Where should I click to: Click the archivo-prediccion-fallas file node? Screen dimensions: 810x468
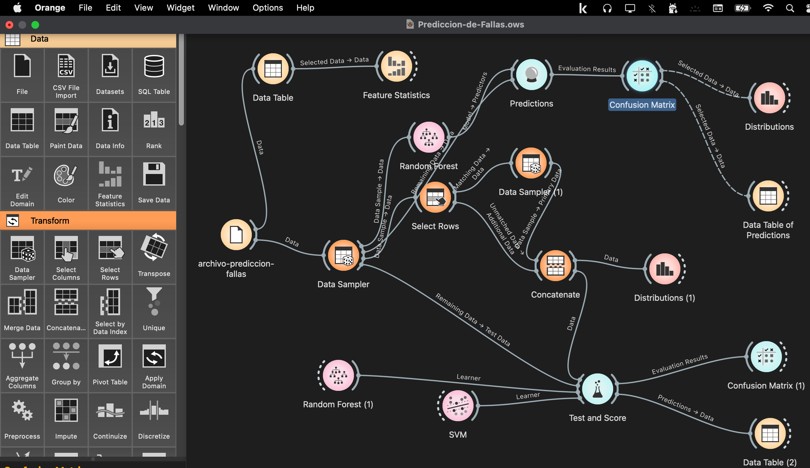click(236, 236)
